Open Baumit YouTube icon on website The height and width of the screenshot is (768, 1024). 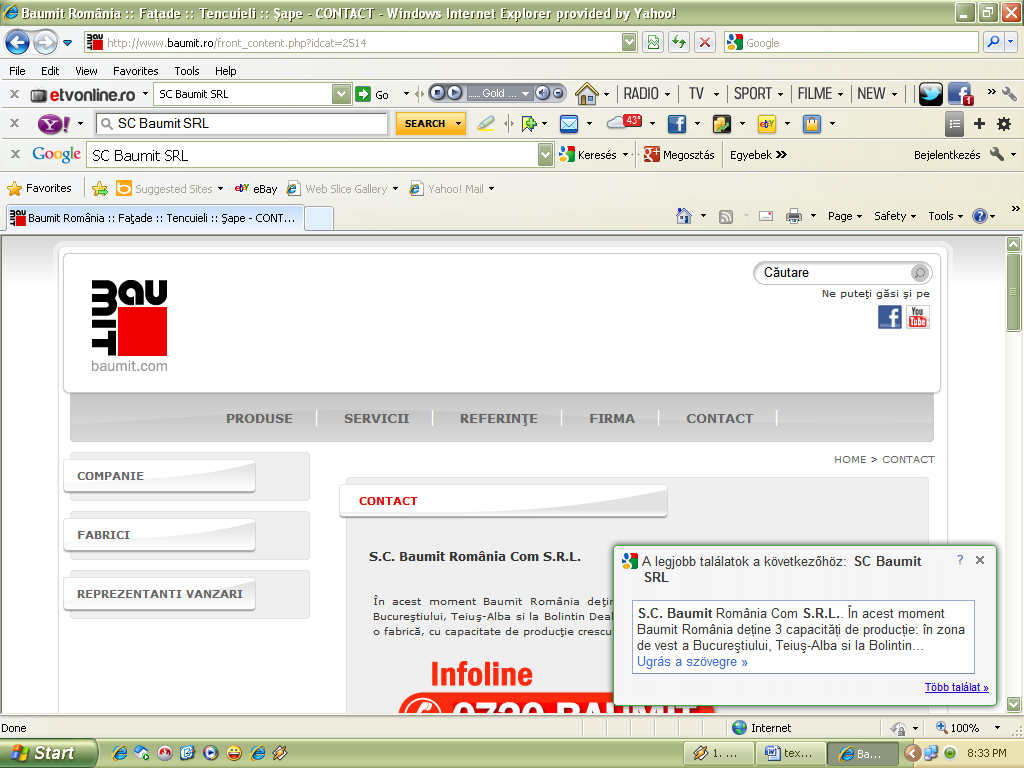(x=918, y=317)
